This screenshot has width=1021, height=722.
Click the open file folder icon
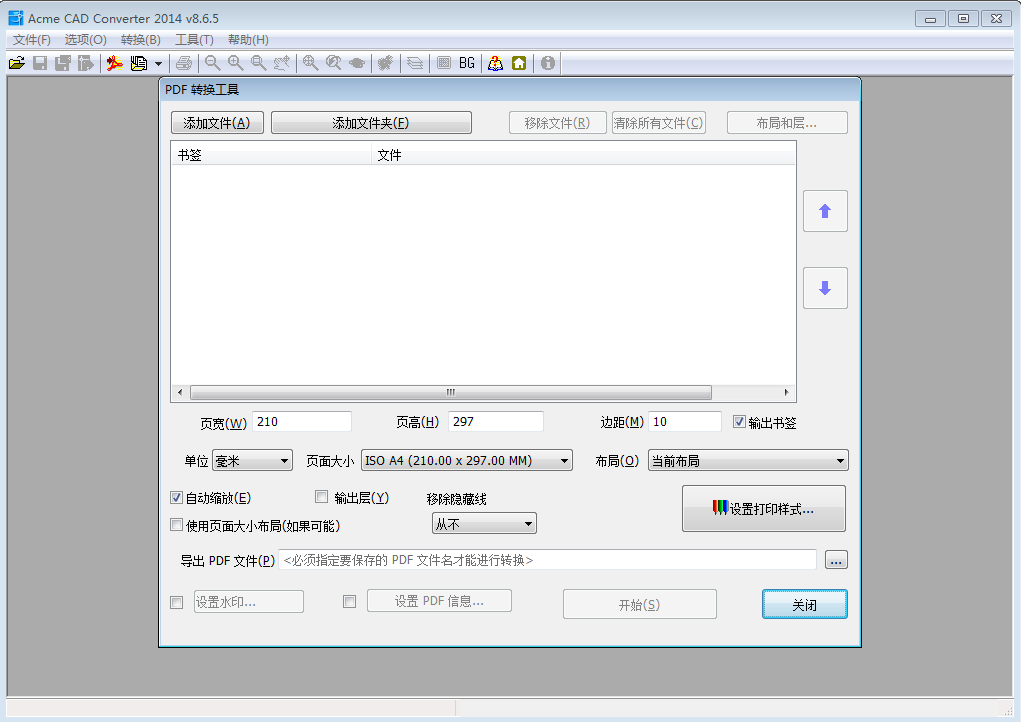16,63
